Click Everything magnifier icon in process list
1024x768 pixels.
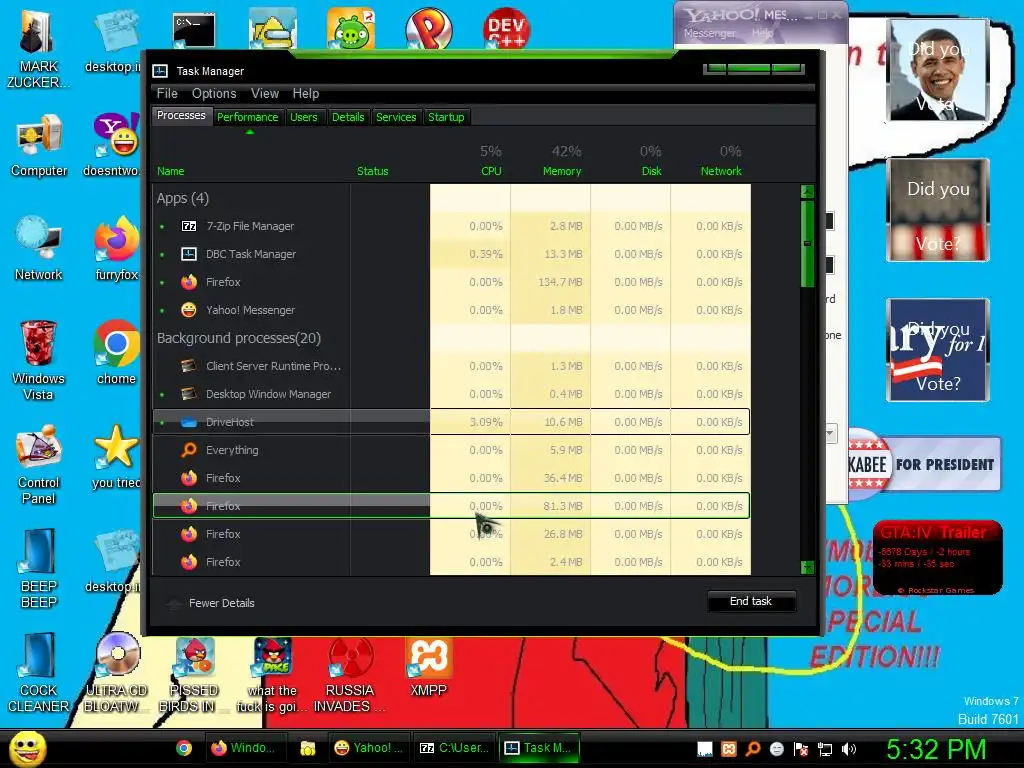pos(189,450)
